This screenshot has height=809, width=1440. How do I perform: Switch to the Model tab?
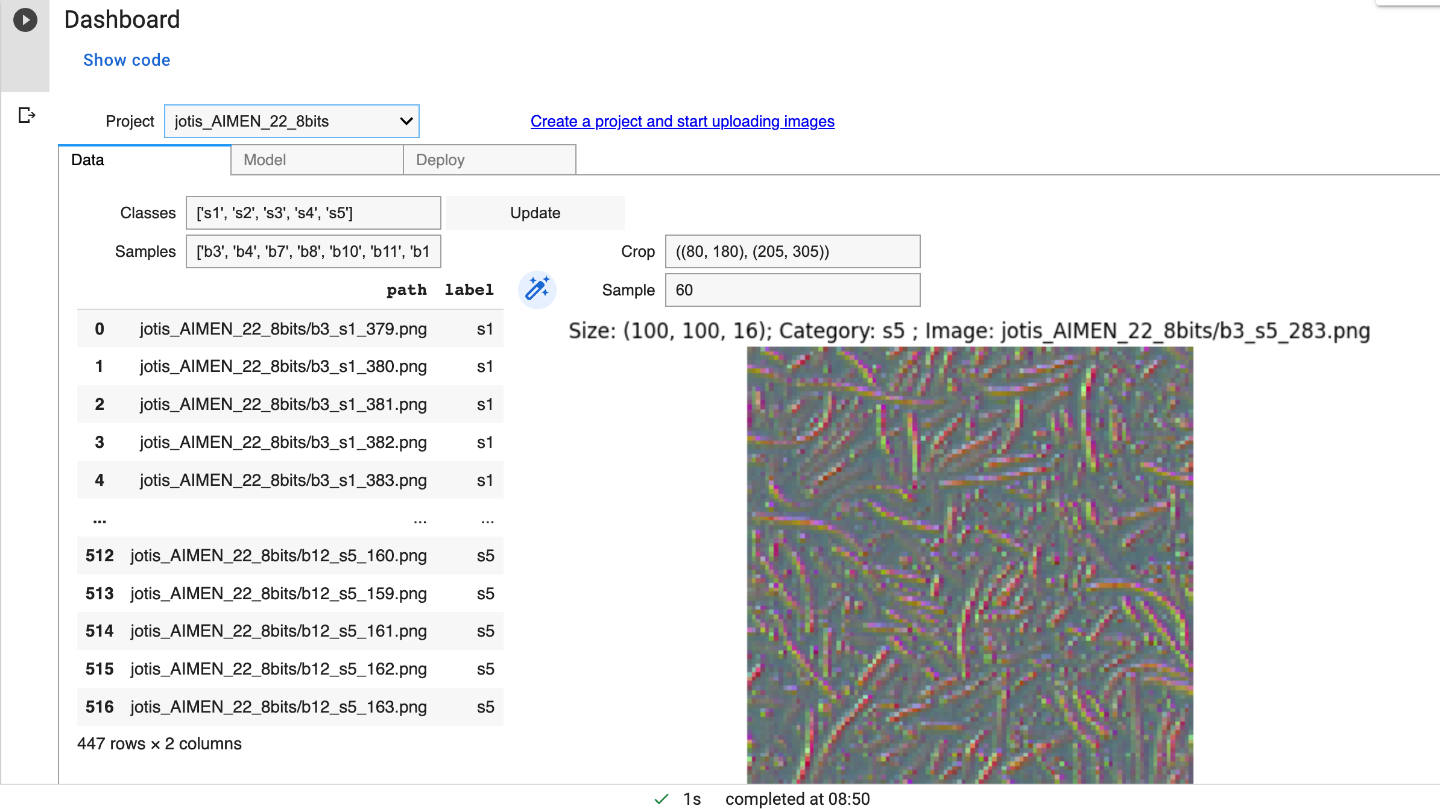point(317,160)
